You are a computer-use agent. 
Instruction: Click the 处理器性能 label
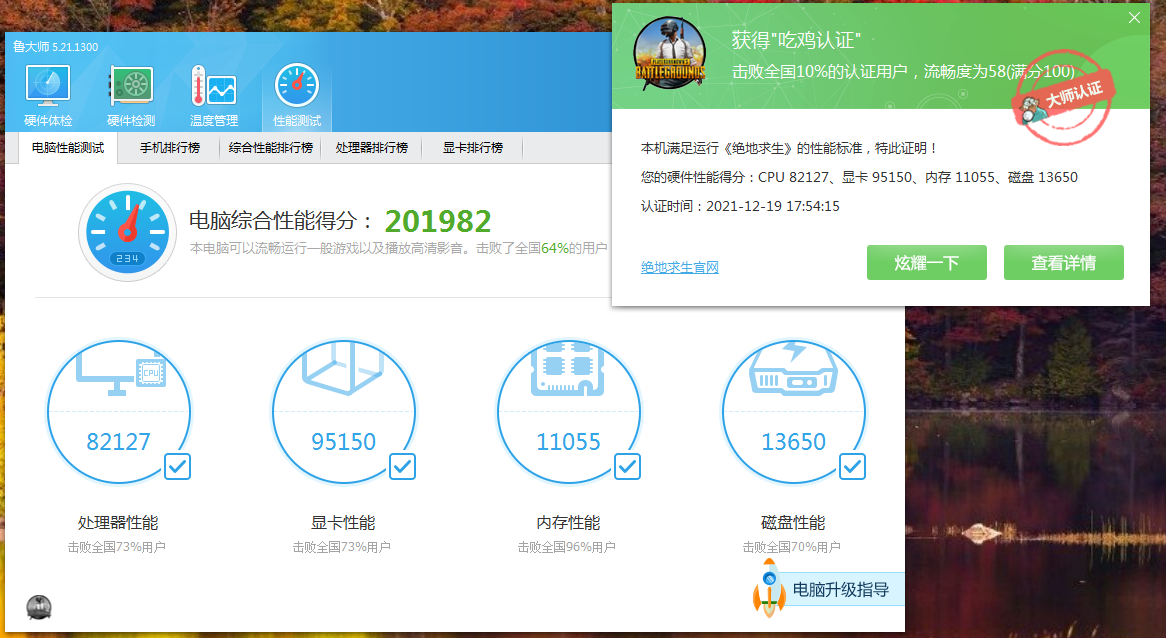(x=117, y=523)
